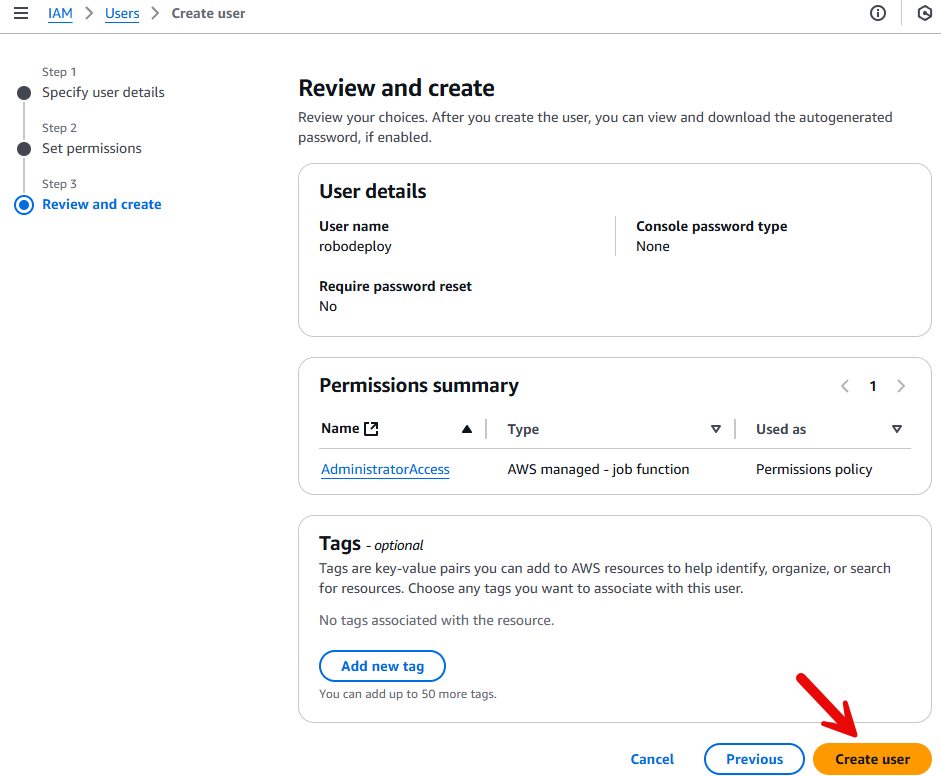
Task: Click the Previous button
Action: pos(754,759)
